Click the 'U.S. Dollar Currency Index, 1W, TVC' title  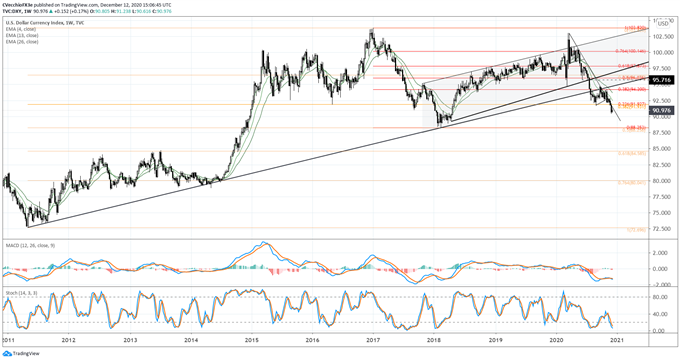point(45,23)
